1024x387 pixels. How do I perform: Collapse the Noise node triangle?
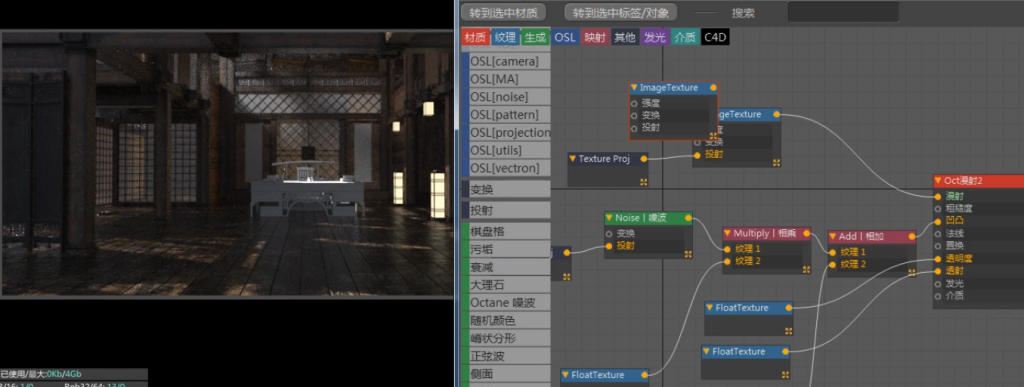(609, 218)
